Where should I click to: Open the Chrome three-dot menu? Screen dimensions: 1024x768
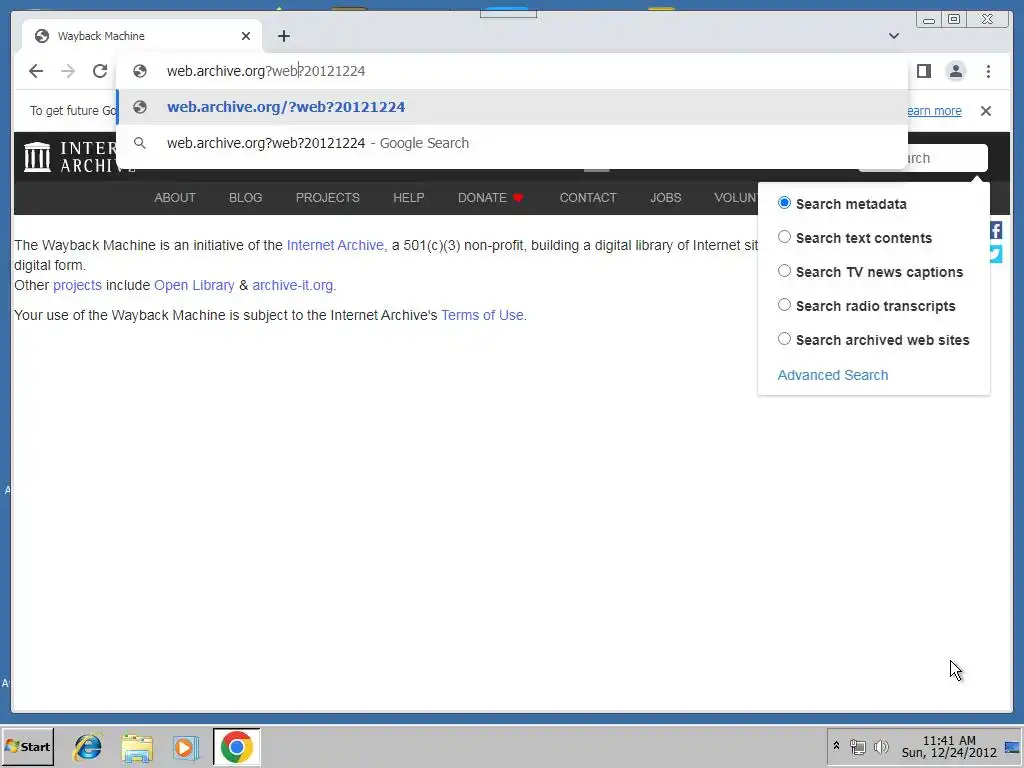pos(988,71)
